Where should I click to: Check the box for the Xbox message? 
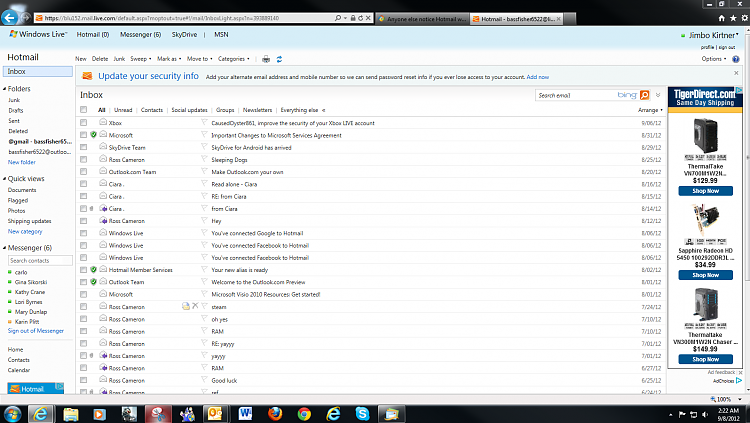[84, 122]
